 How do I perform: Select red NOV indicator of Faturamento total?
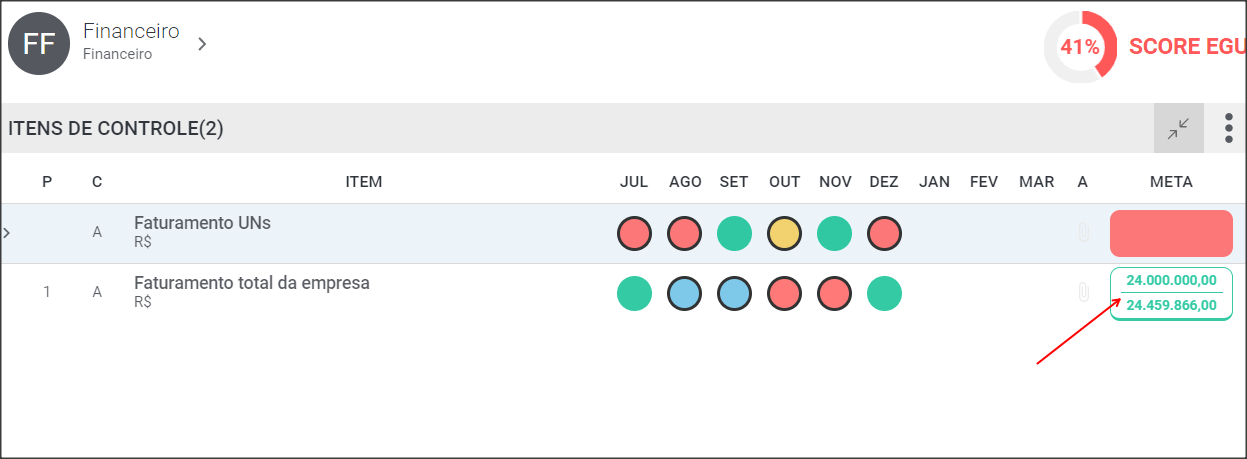[x=834, y=293]
